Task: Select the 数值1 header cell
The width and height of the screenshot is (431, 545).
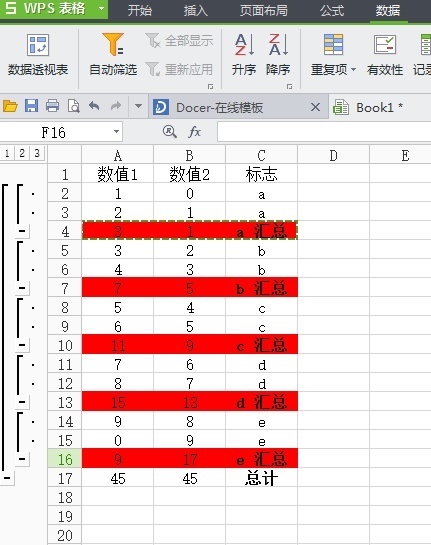Action: click(117, 174)
